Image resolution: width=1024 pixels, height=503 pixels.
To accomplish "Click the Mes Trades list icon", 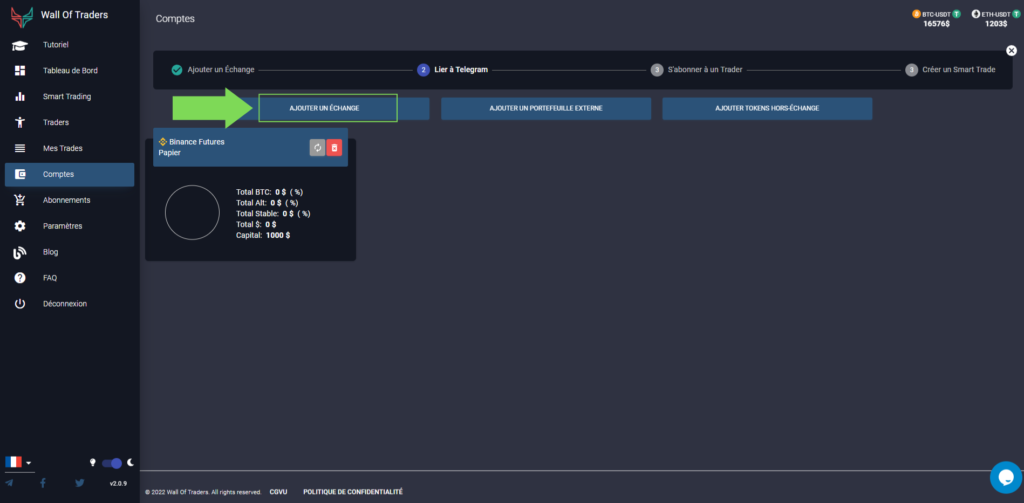I will [20, 148].
